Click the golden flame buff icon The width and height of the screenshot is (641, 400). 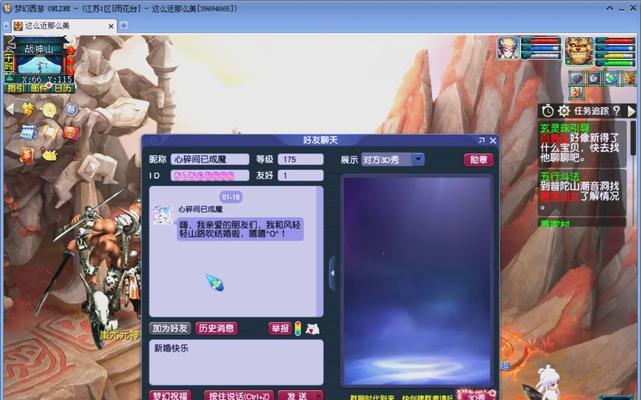pyautogui.click(x=629, y=79)
